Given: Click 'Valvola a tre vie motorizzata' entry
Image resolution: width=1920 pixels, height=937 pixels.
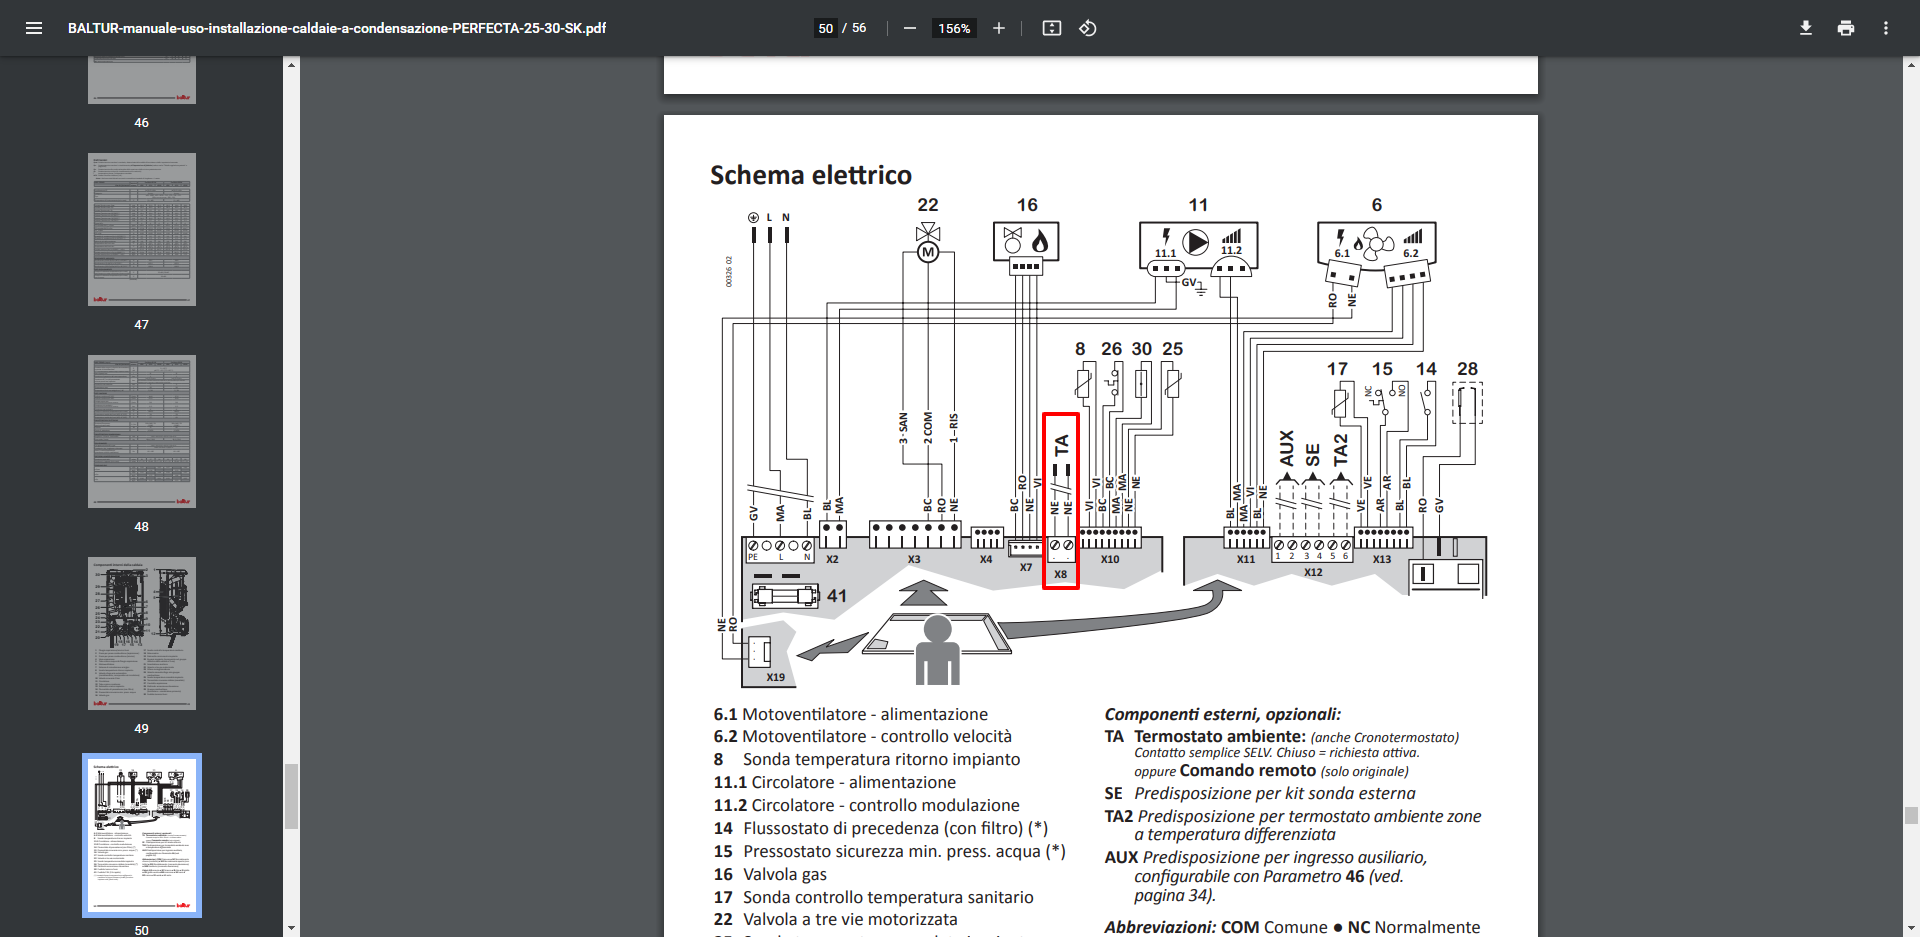Looking at the screenshot, I should (x=850, y=919).
